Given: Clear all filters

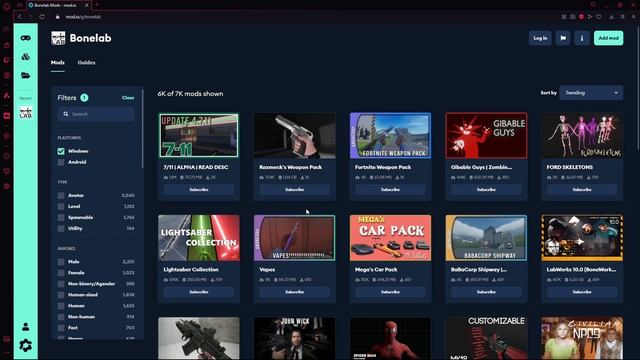Looking at the screenshot, I should click(x=128, y=98).
